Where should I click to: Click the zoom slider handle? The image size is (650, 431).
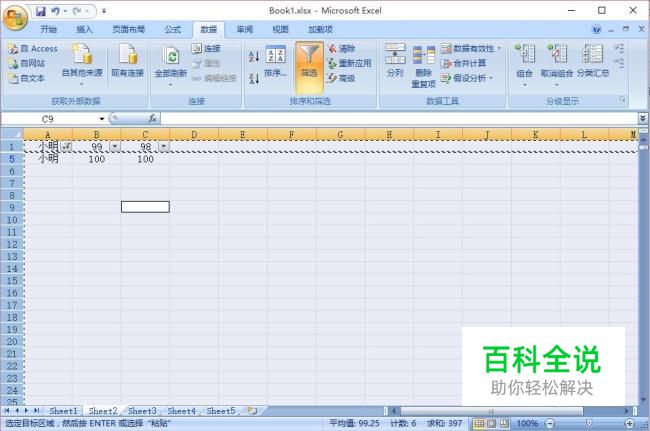[589, 424]
